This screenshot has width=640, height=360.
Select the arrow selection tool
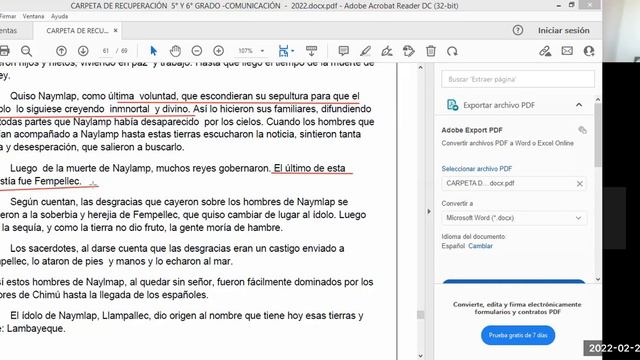pos(153,51)
